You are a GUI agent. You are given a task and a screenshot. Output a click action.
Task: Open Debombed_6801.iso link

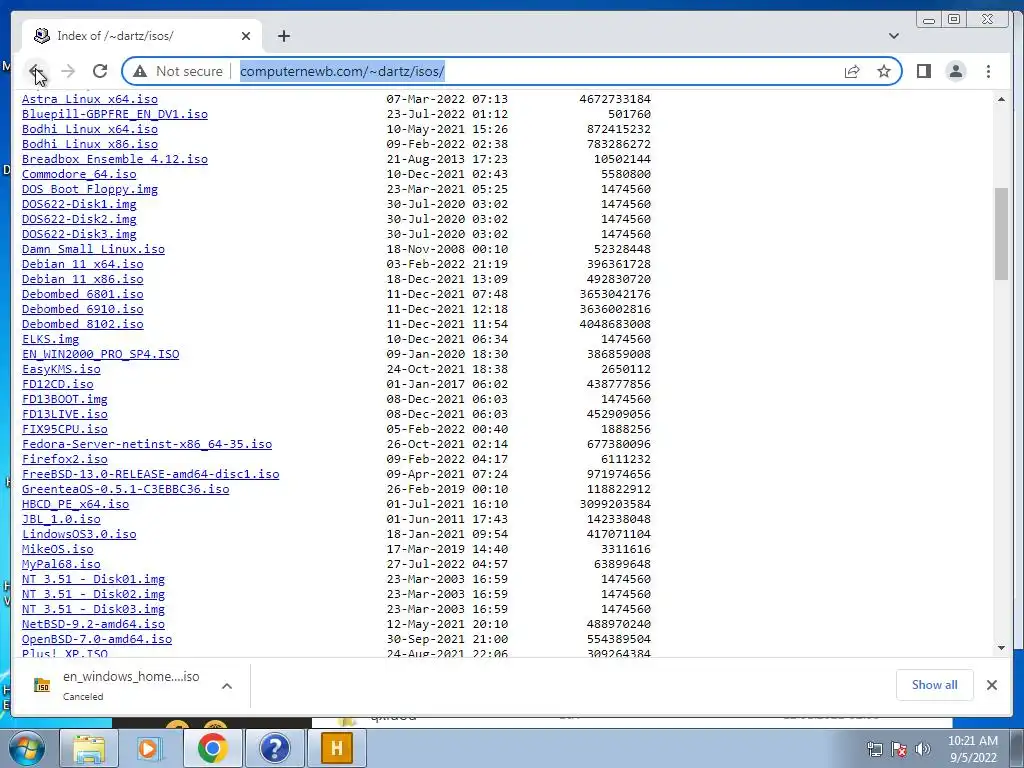pos(82,295)
